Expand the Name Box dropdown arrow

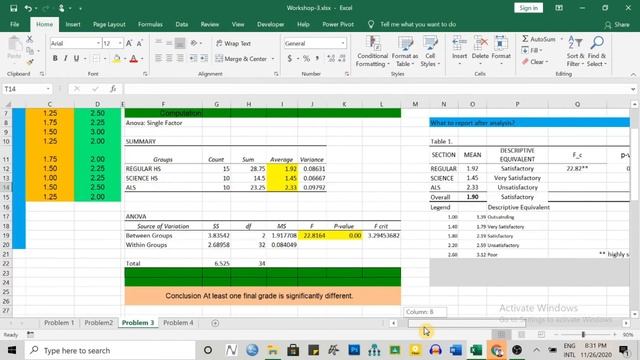click(48, 89)
